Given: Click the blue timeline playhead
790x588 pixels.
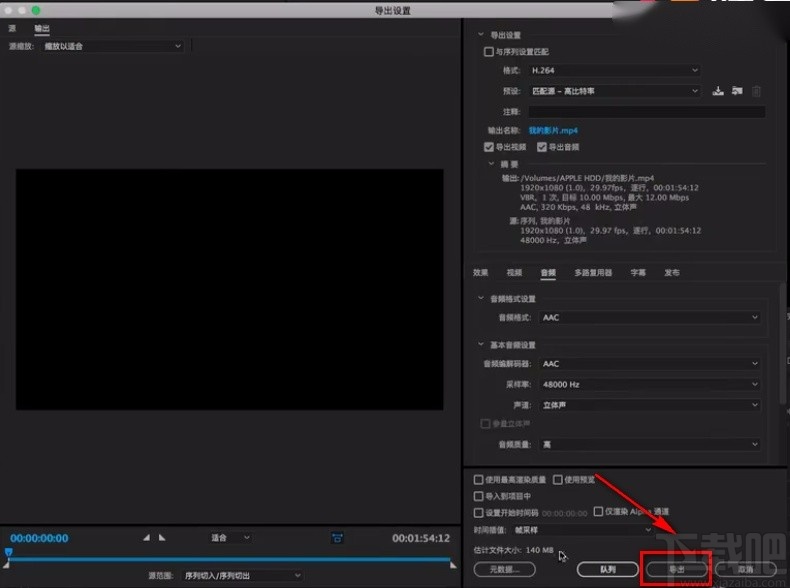Looking at the screenshot, I should 9,552.
